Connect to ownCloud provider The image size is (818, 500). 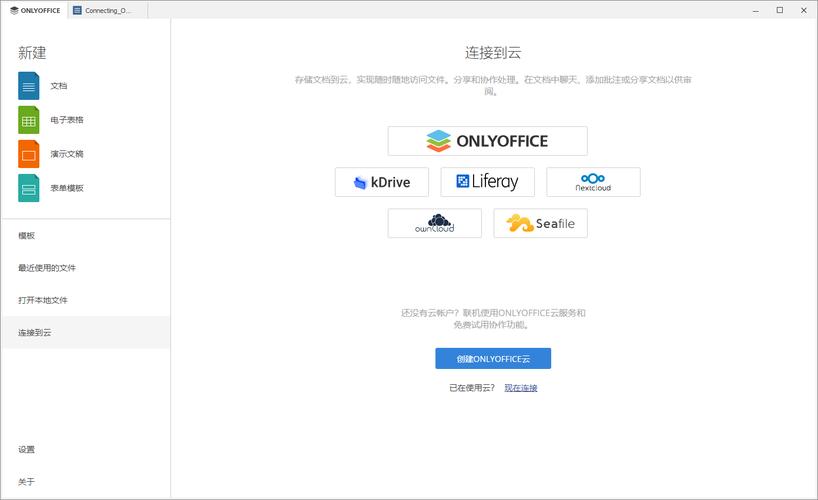click(435, 223)
